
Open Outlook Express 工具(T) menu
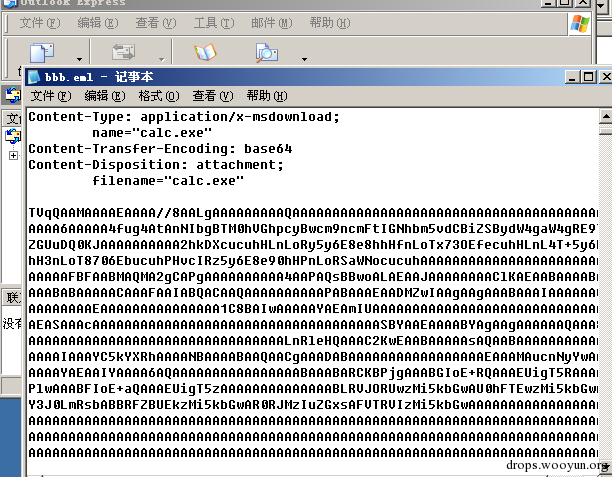pos(214,23)
